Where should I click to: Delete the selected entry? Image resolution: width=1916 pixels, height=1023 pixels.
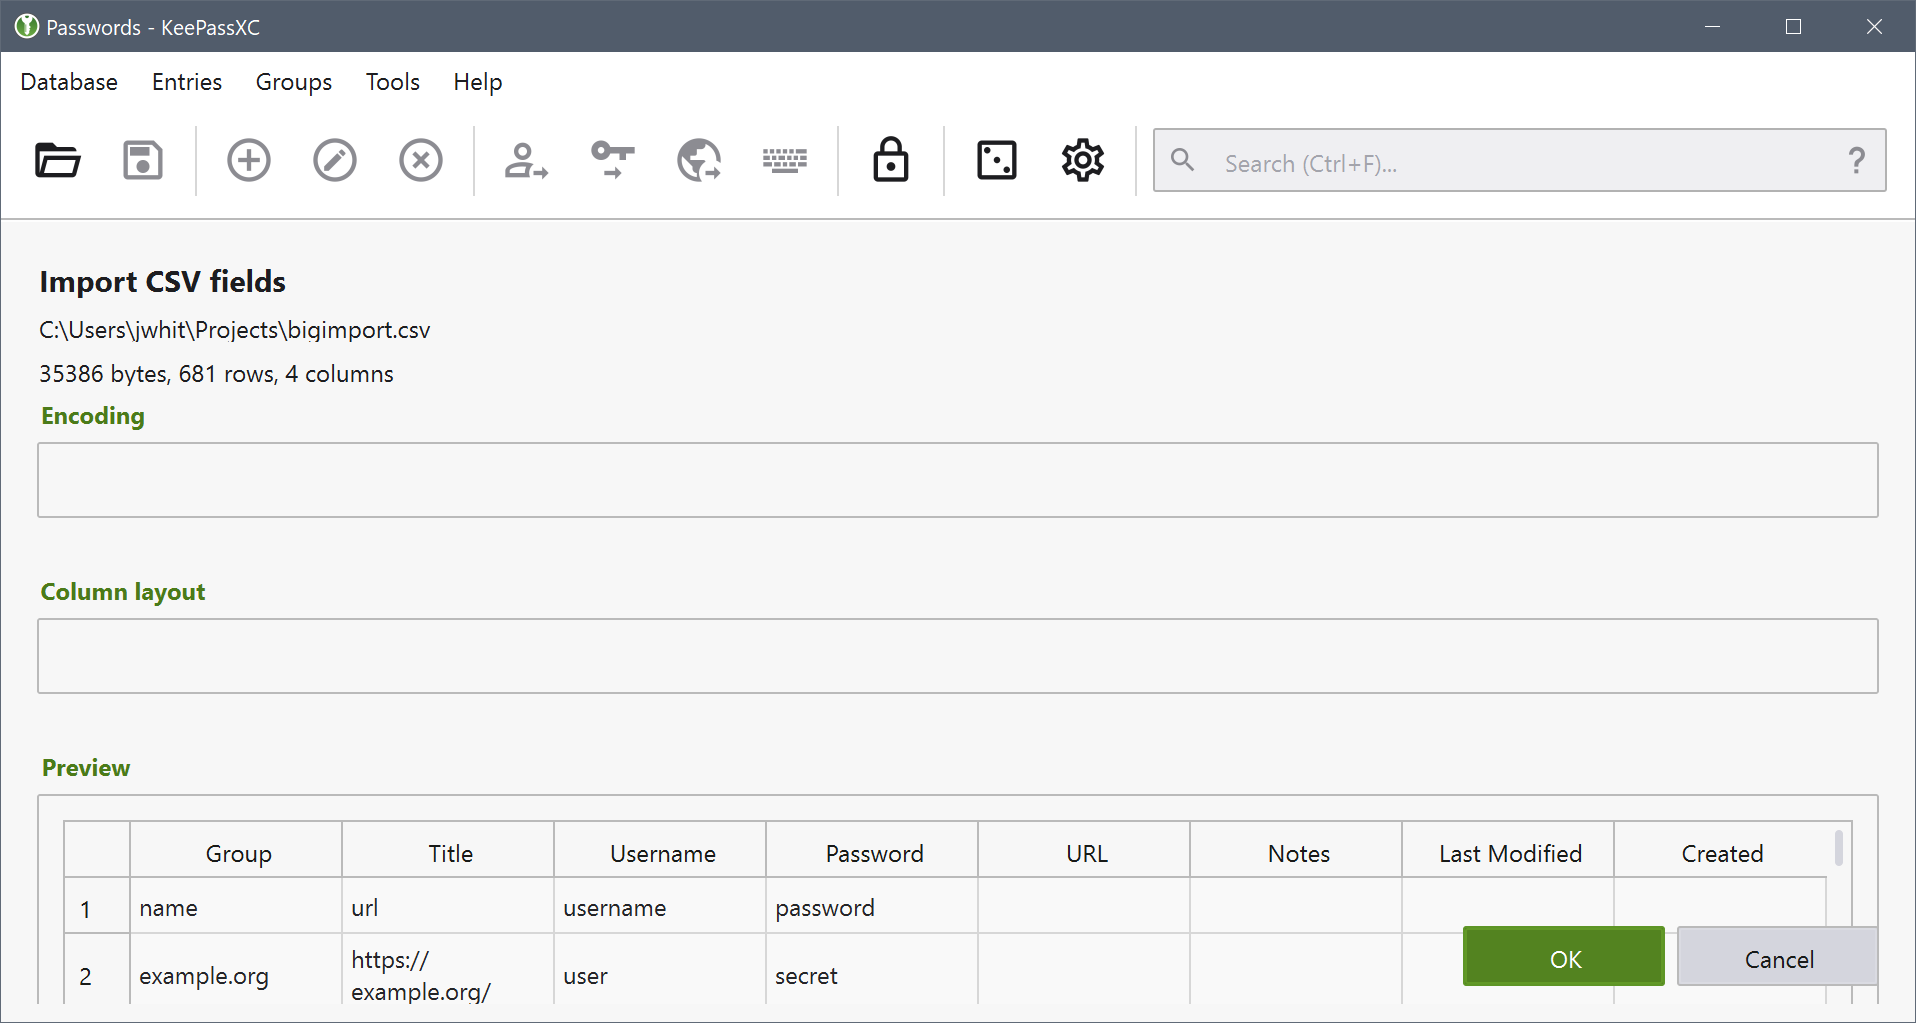point(420,160)
